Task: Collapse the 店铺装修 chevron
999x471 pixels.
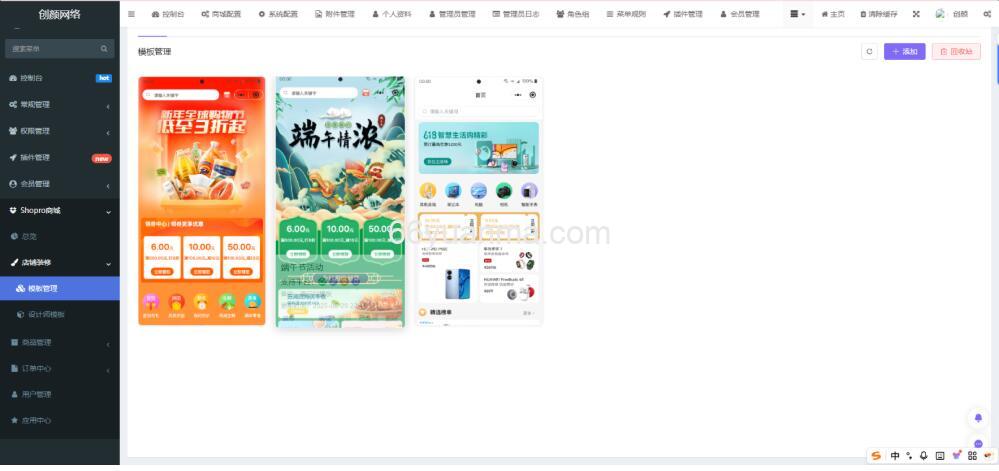Action: pyautogui.click(x=108, y=263)
